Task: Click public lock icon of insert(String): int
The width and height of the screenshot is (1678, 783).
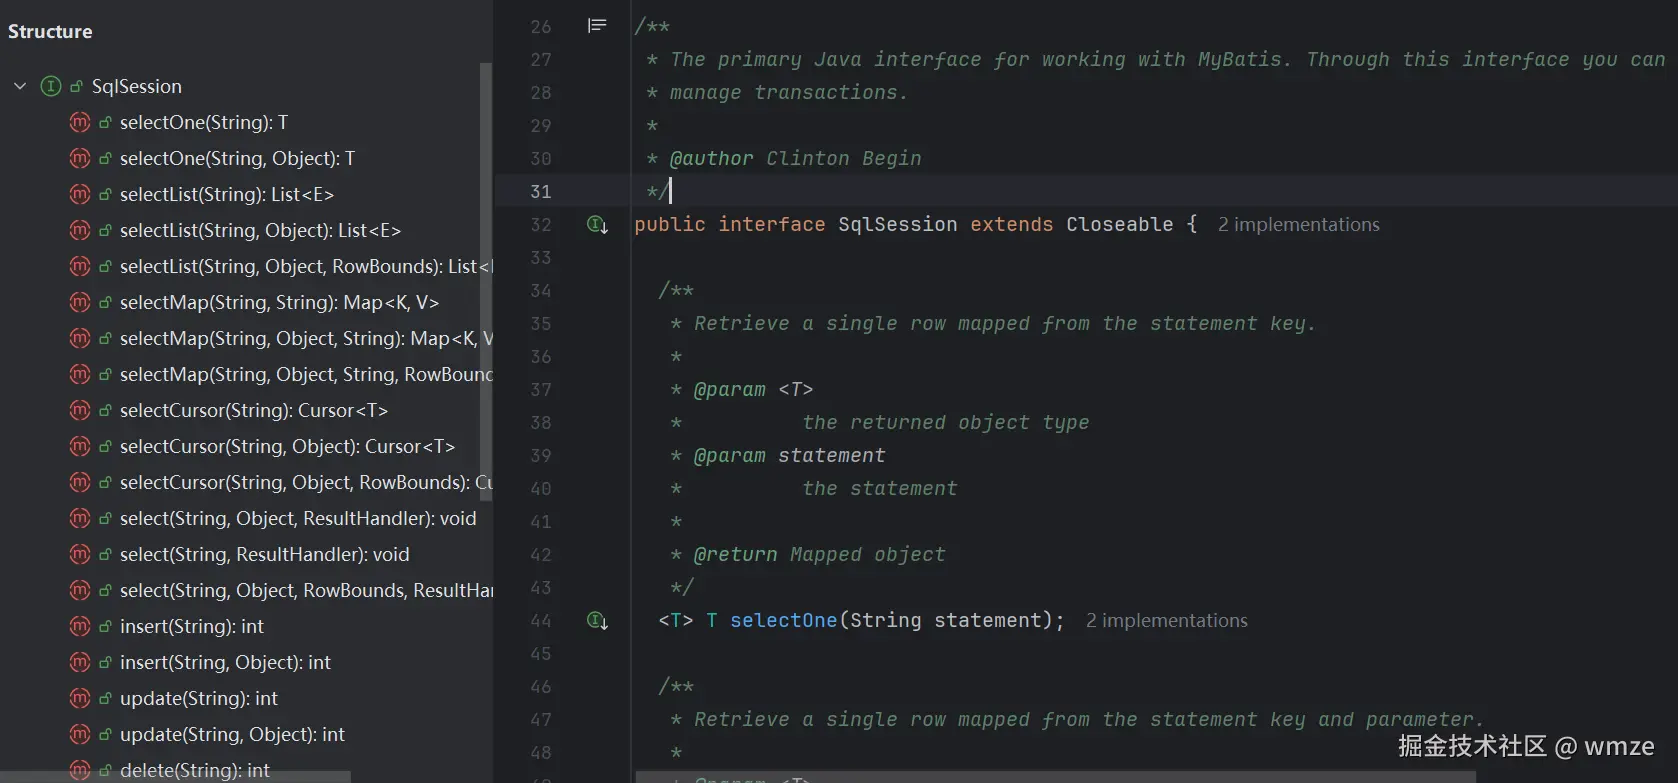Action: [x=105, y=627]
